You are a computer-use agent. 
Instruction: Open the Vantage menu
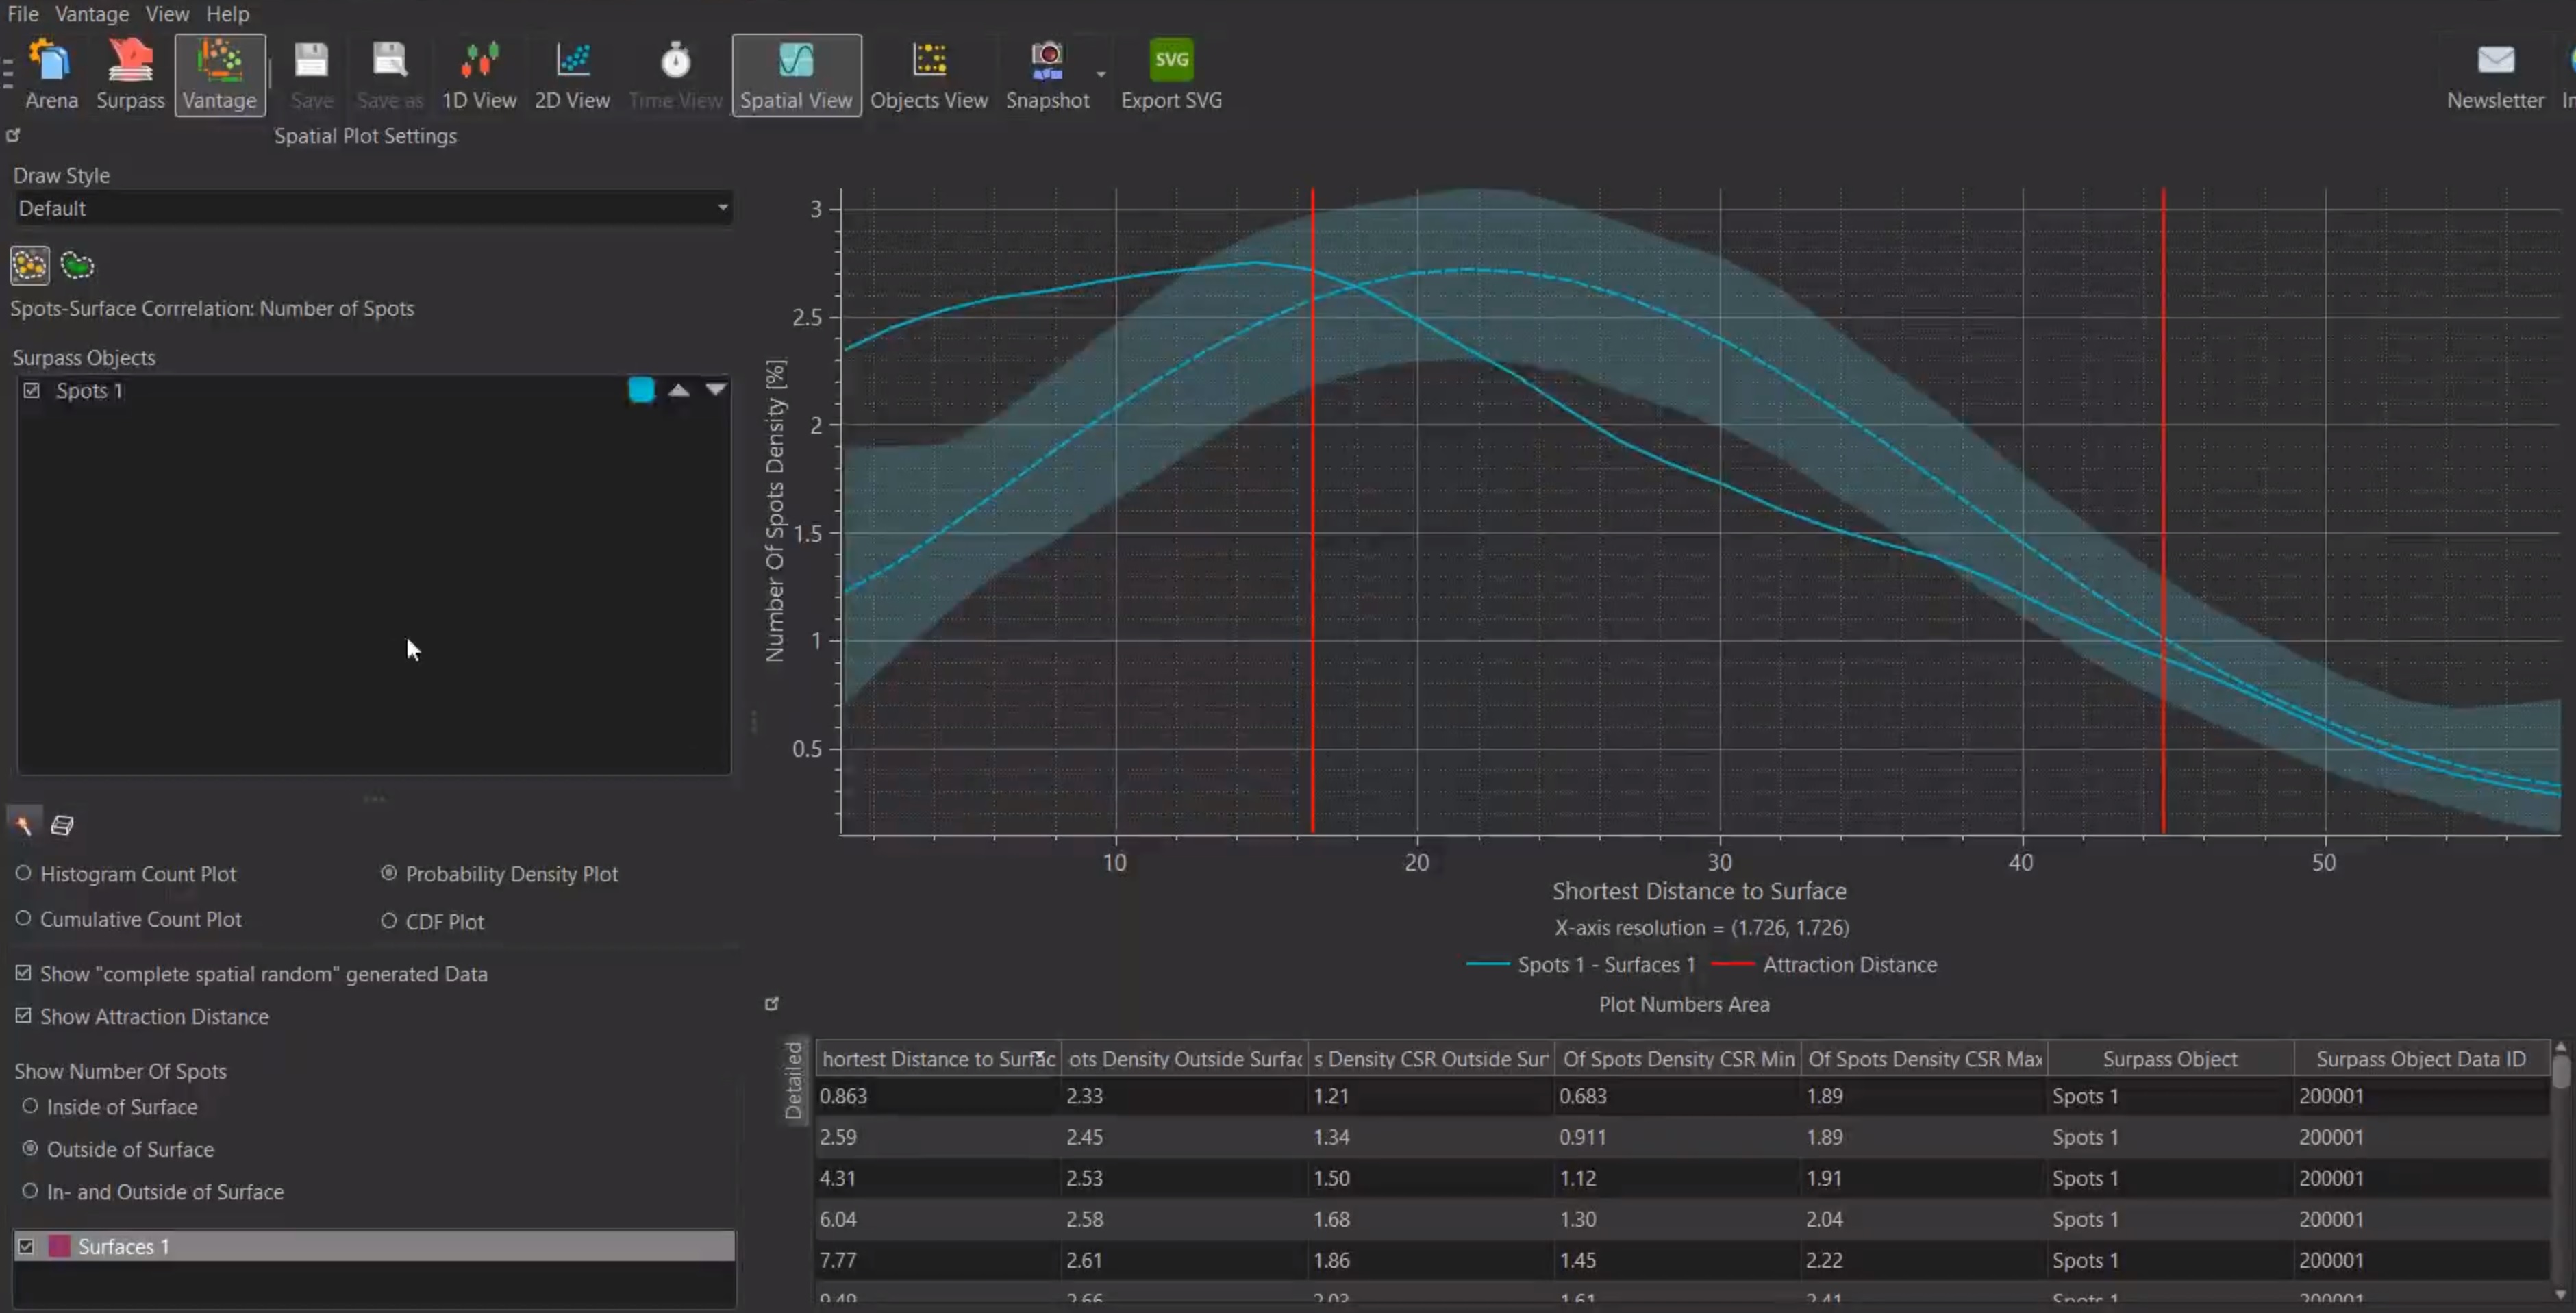click(x=91, y=14)
